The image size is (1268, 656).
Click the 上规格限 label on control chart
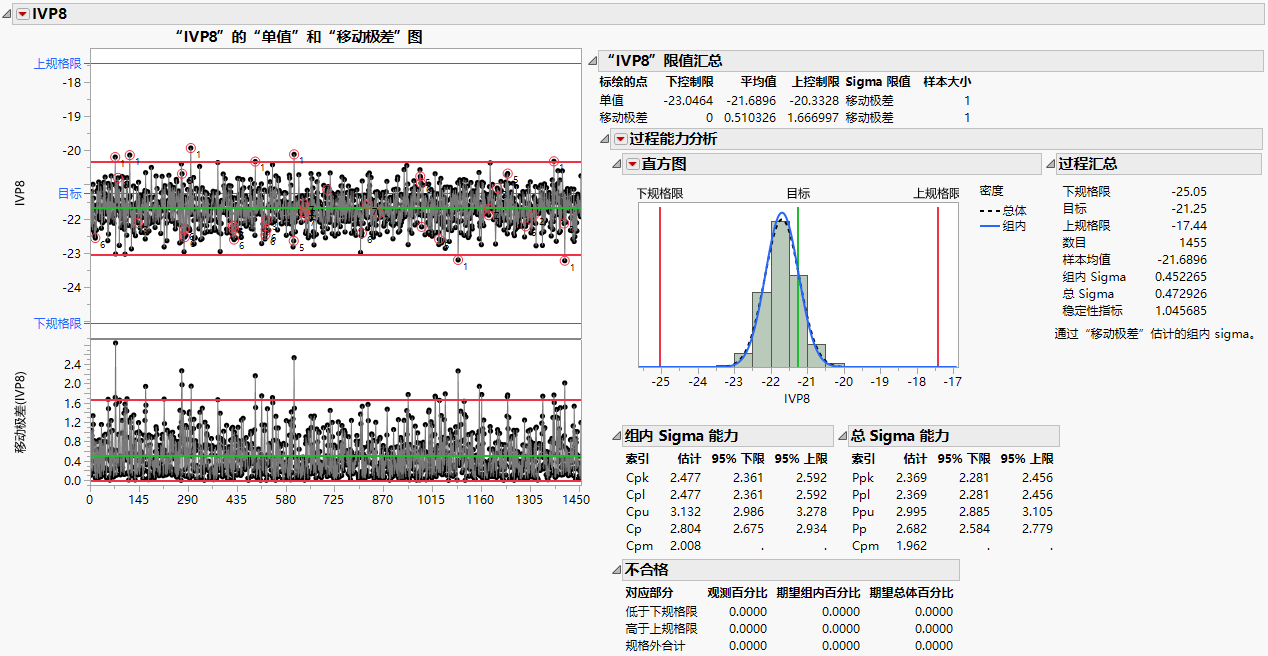point(57,64)
